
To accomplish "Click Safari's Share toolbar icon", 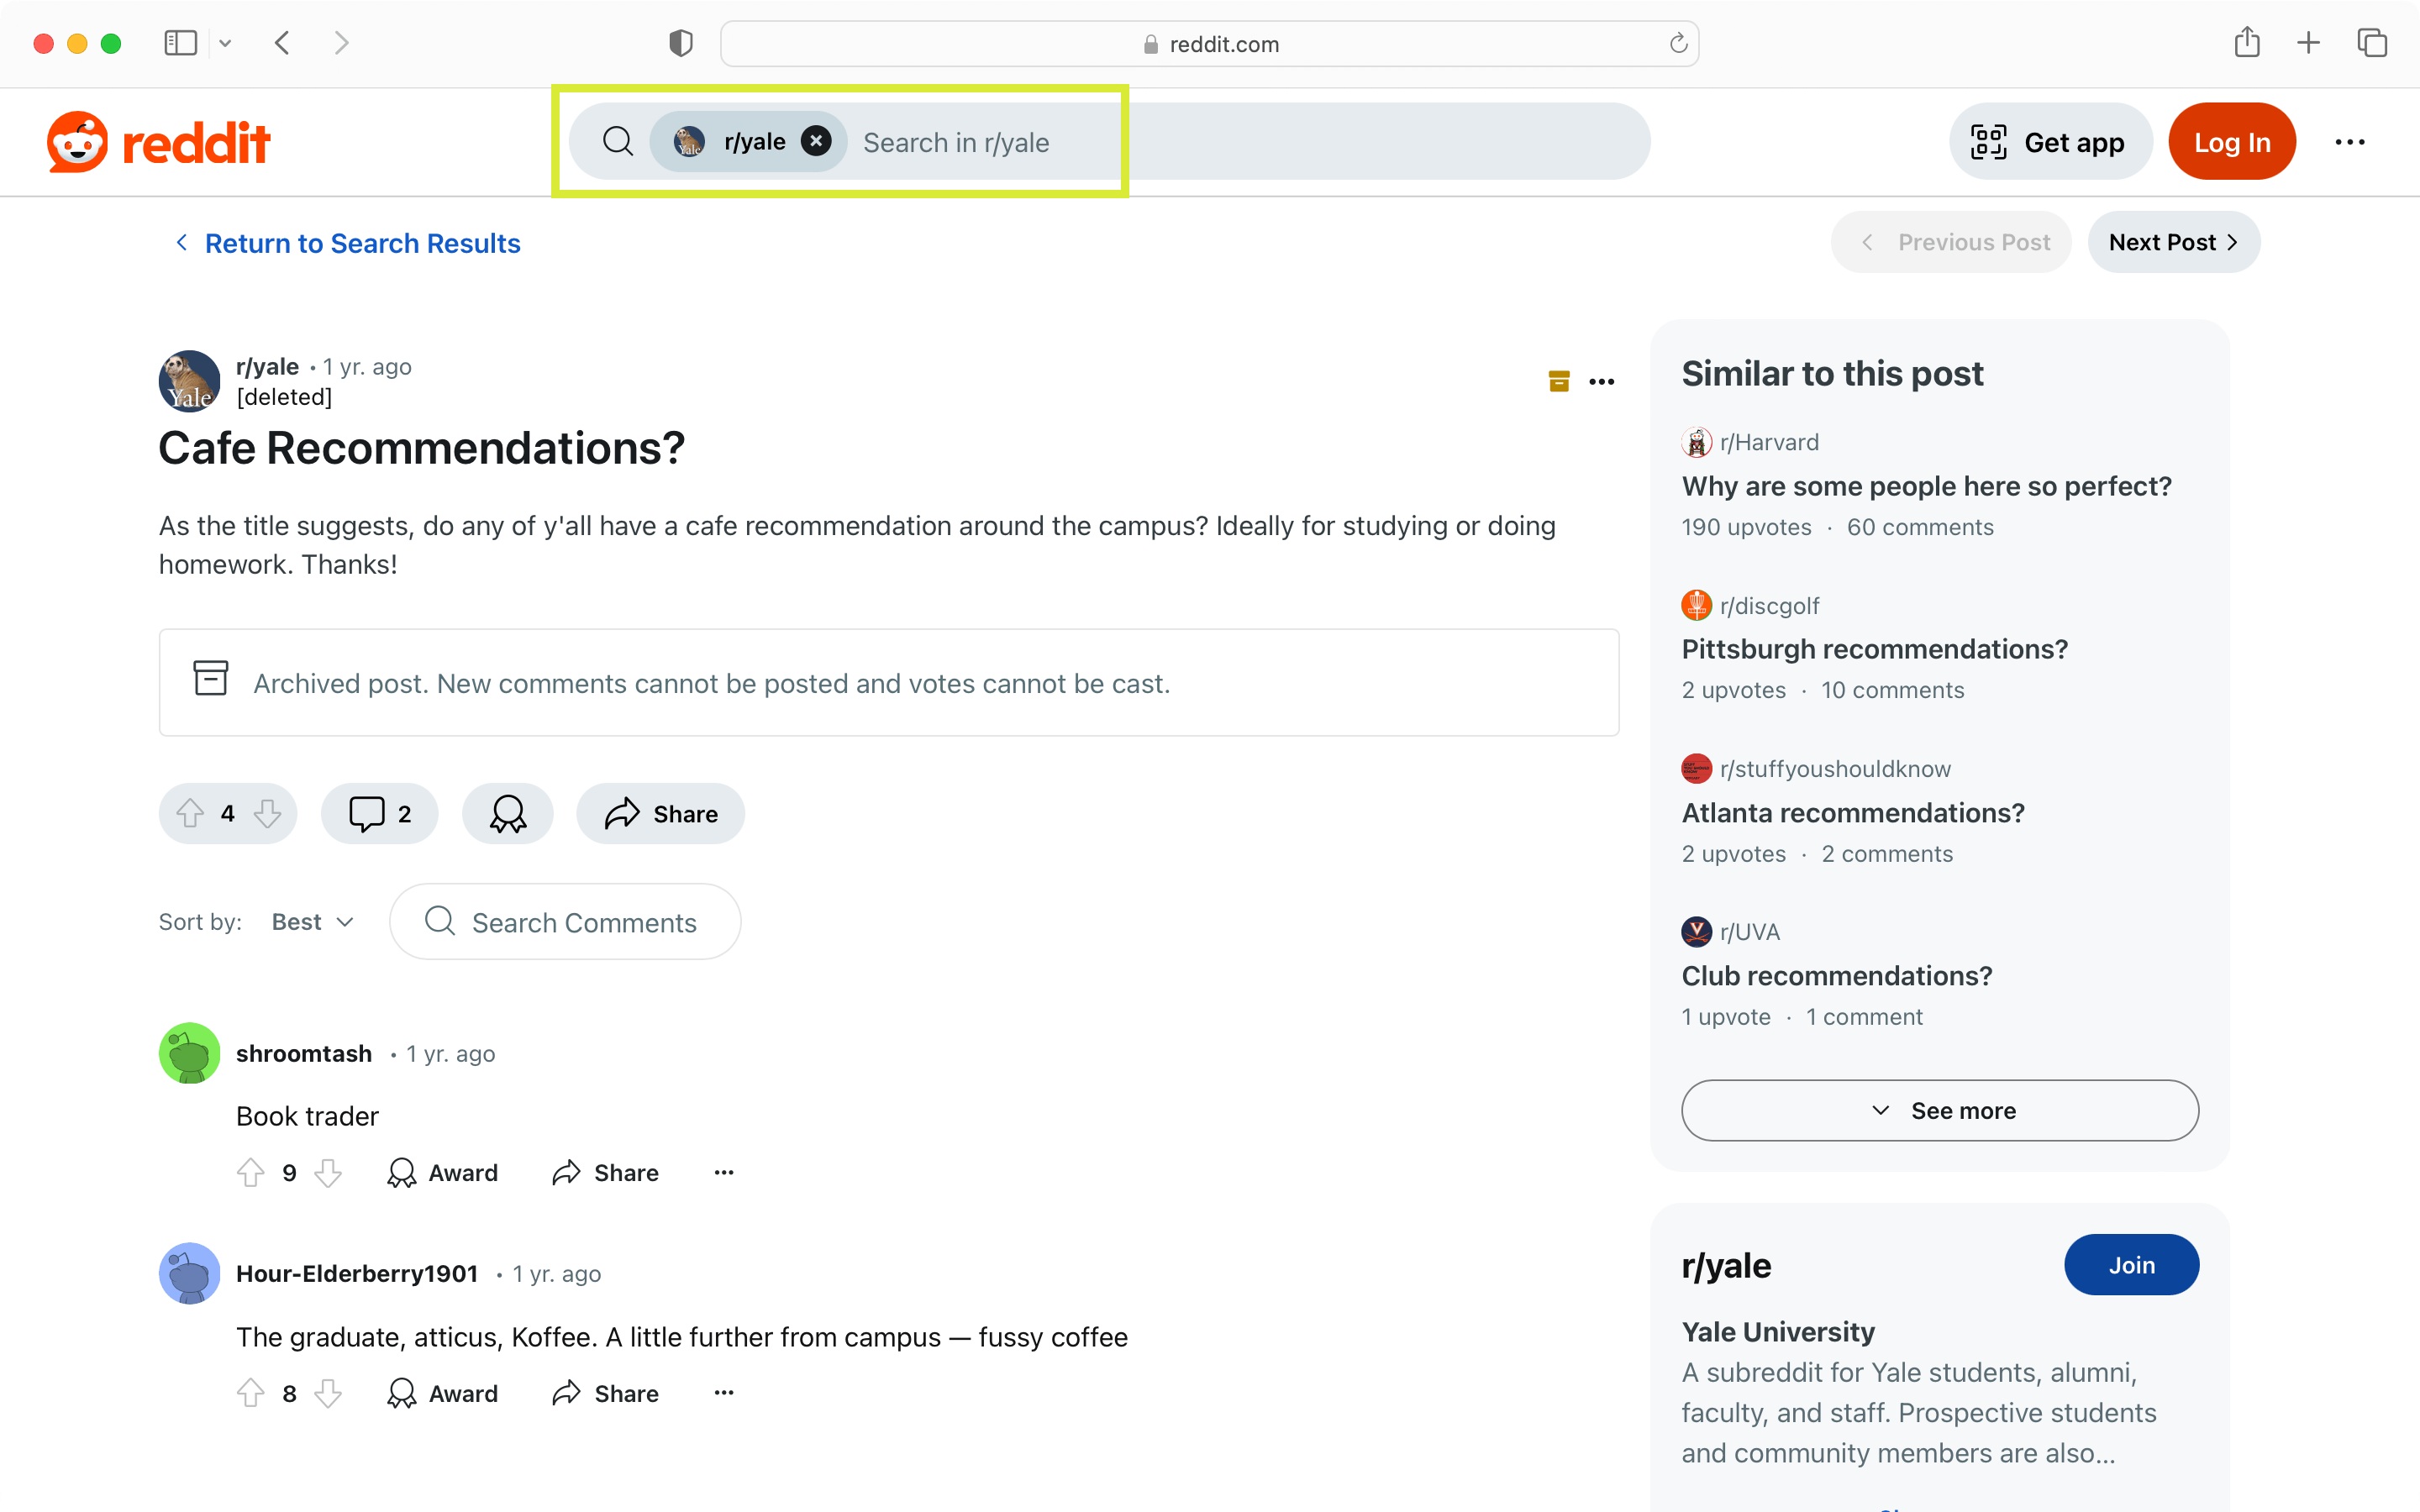I will click(x=2247, y=42).
